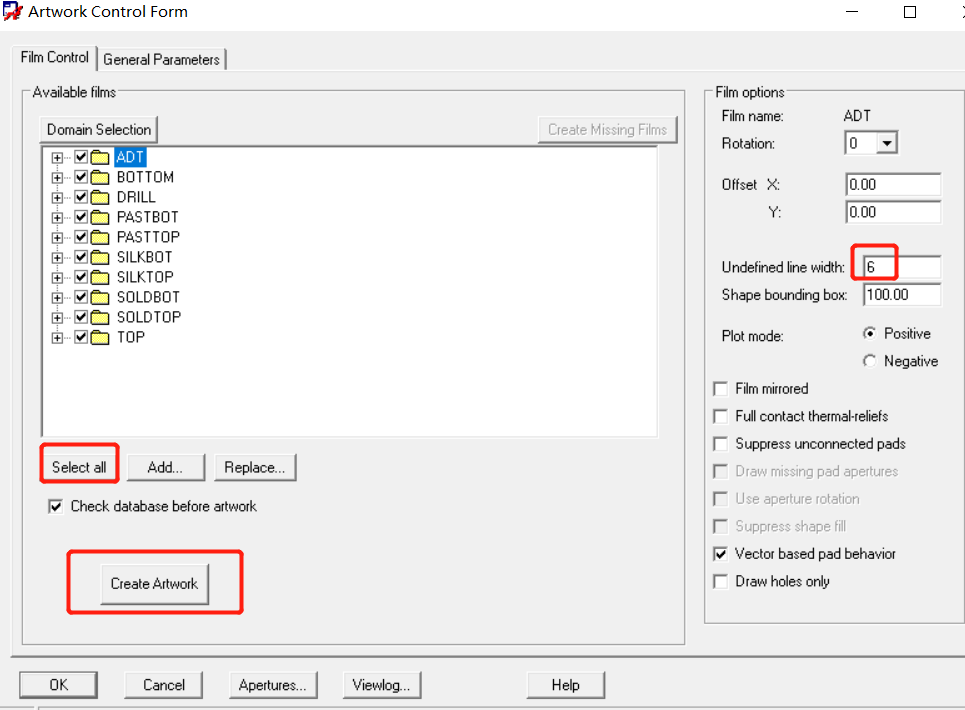The height and width of the screenshot is (710, 965).
Task: Select the BOTTOM film name
Action: click(x=145, y=177)
